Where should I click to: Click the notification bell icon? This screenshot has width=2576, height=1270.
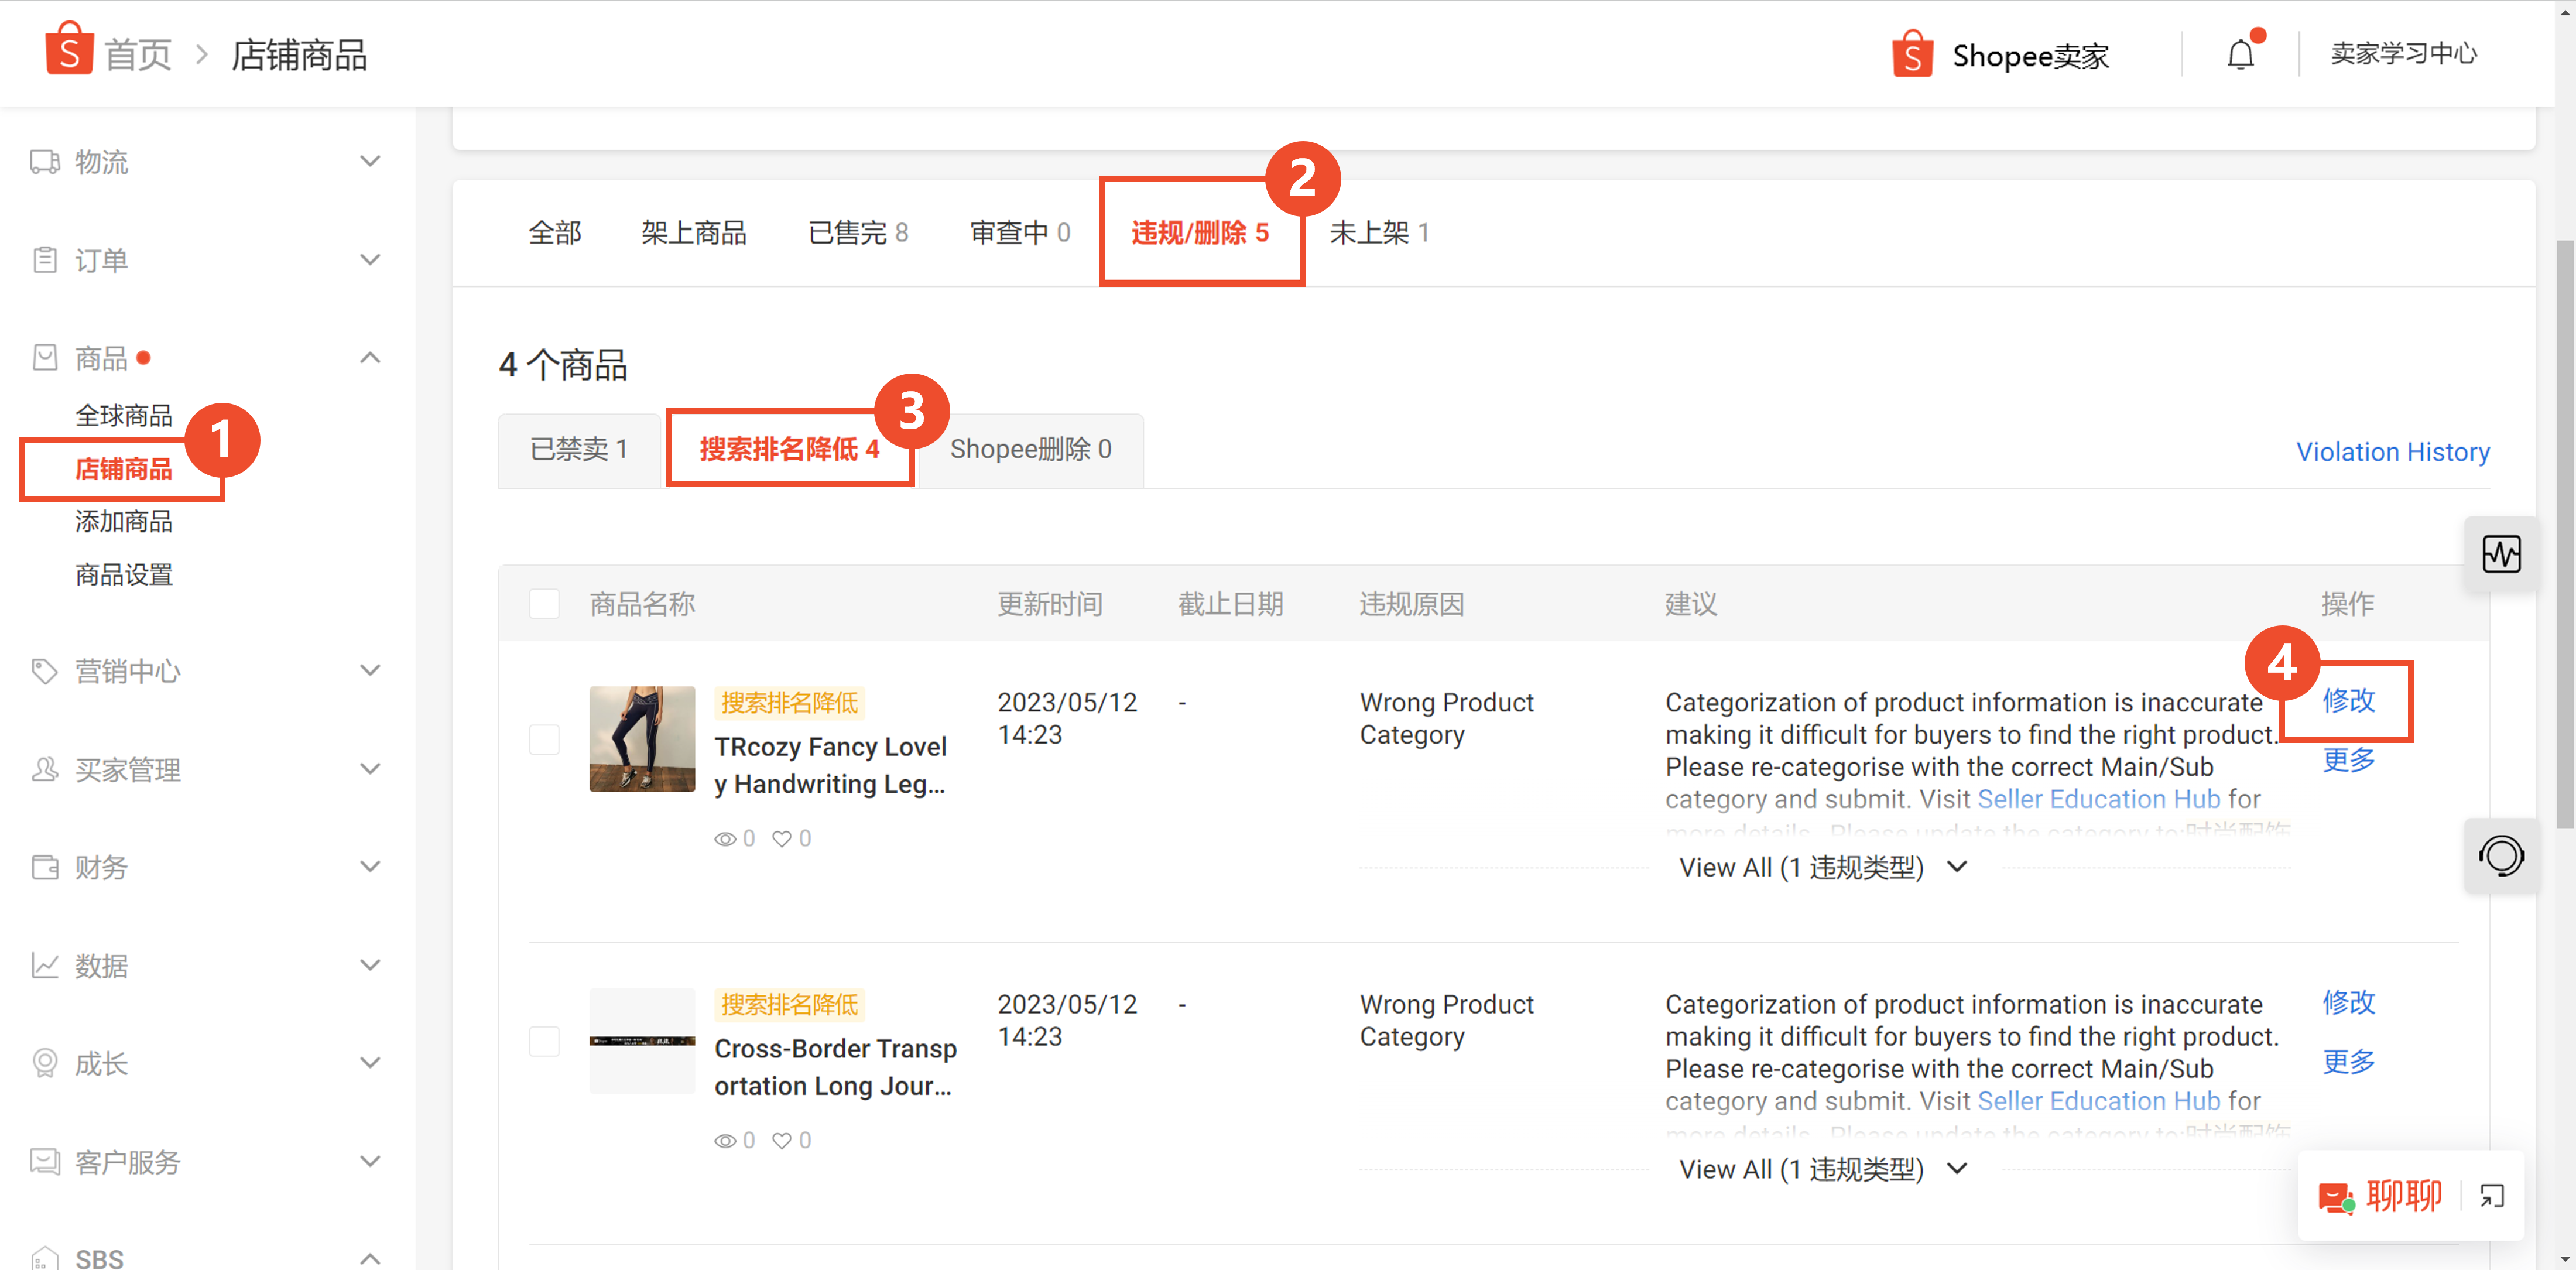(x=2240, y=55)
